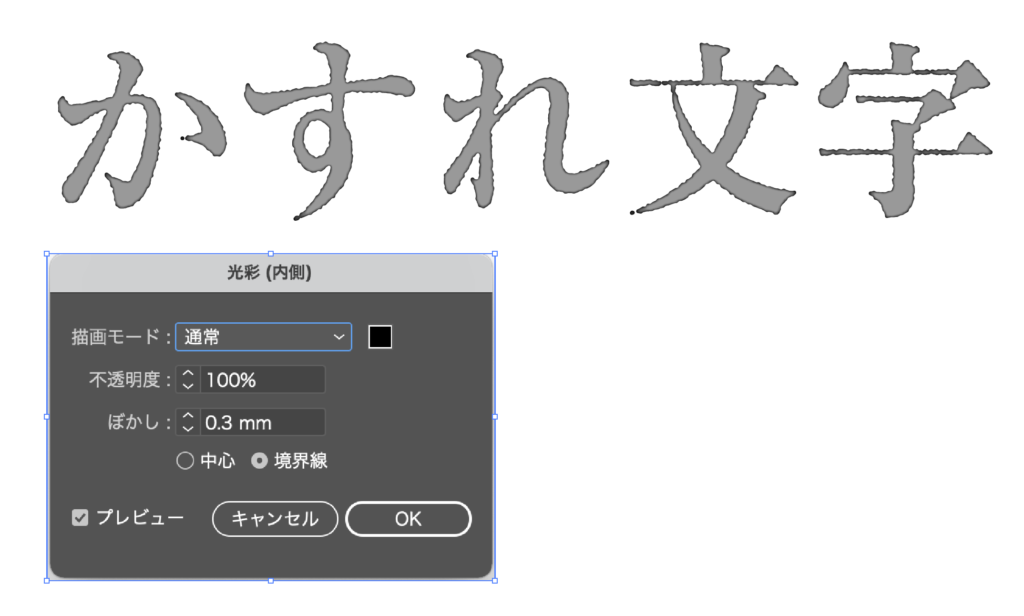This screenshot has width=1024, height=616.
Task: Click the bottom-right selection handle of the dialog image
Action: [x=495, y=580]
